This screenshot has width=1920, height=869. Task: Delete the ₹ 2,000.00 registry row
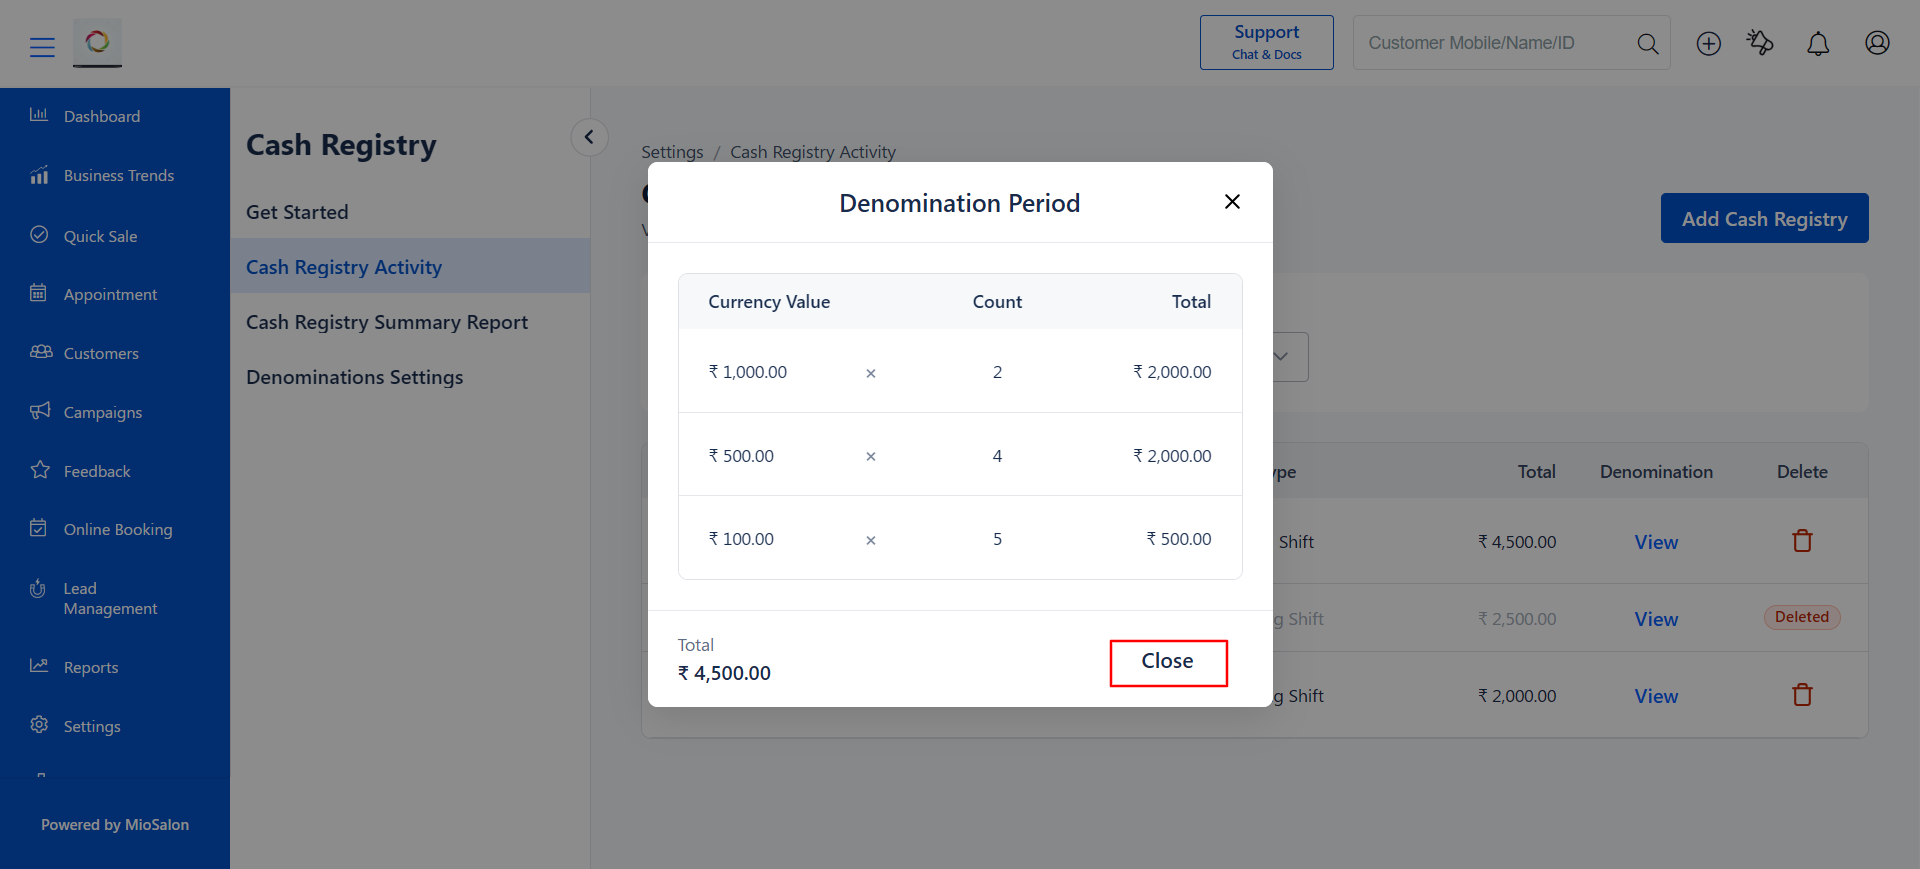coord(1802,695)
